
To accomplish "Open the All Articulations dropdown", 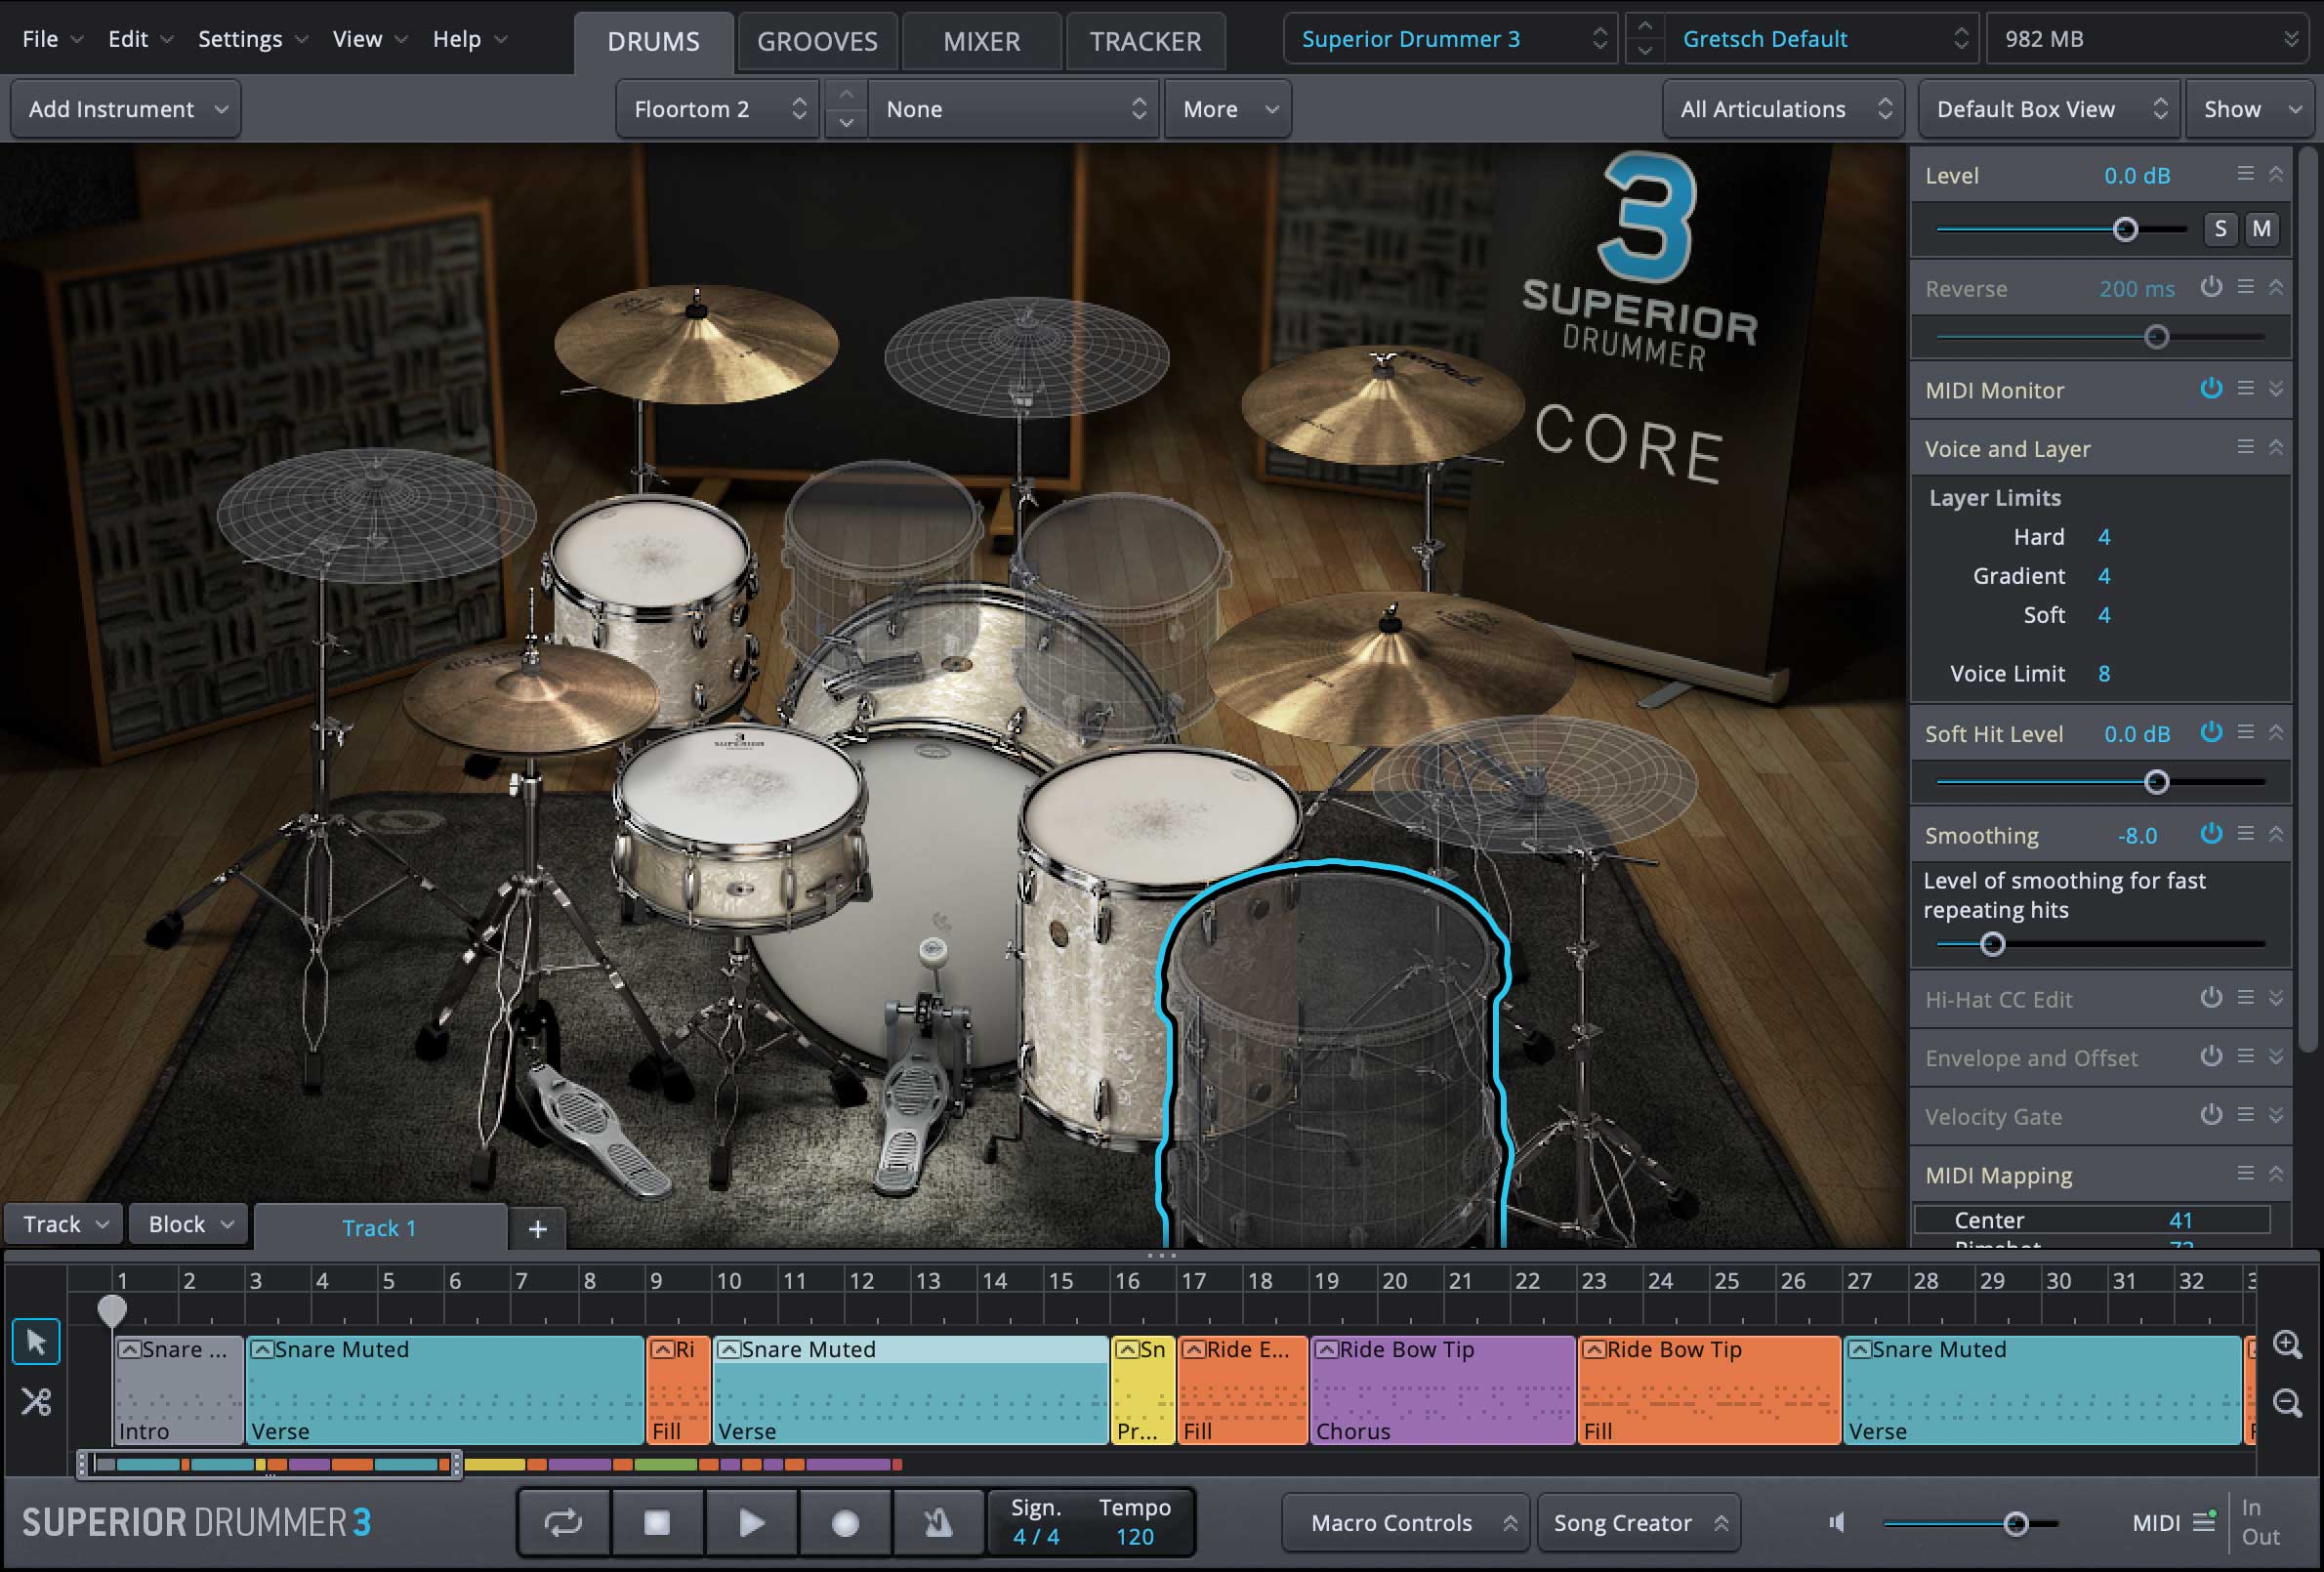I will [x=1784, y=109].
